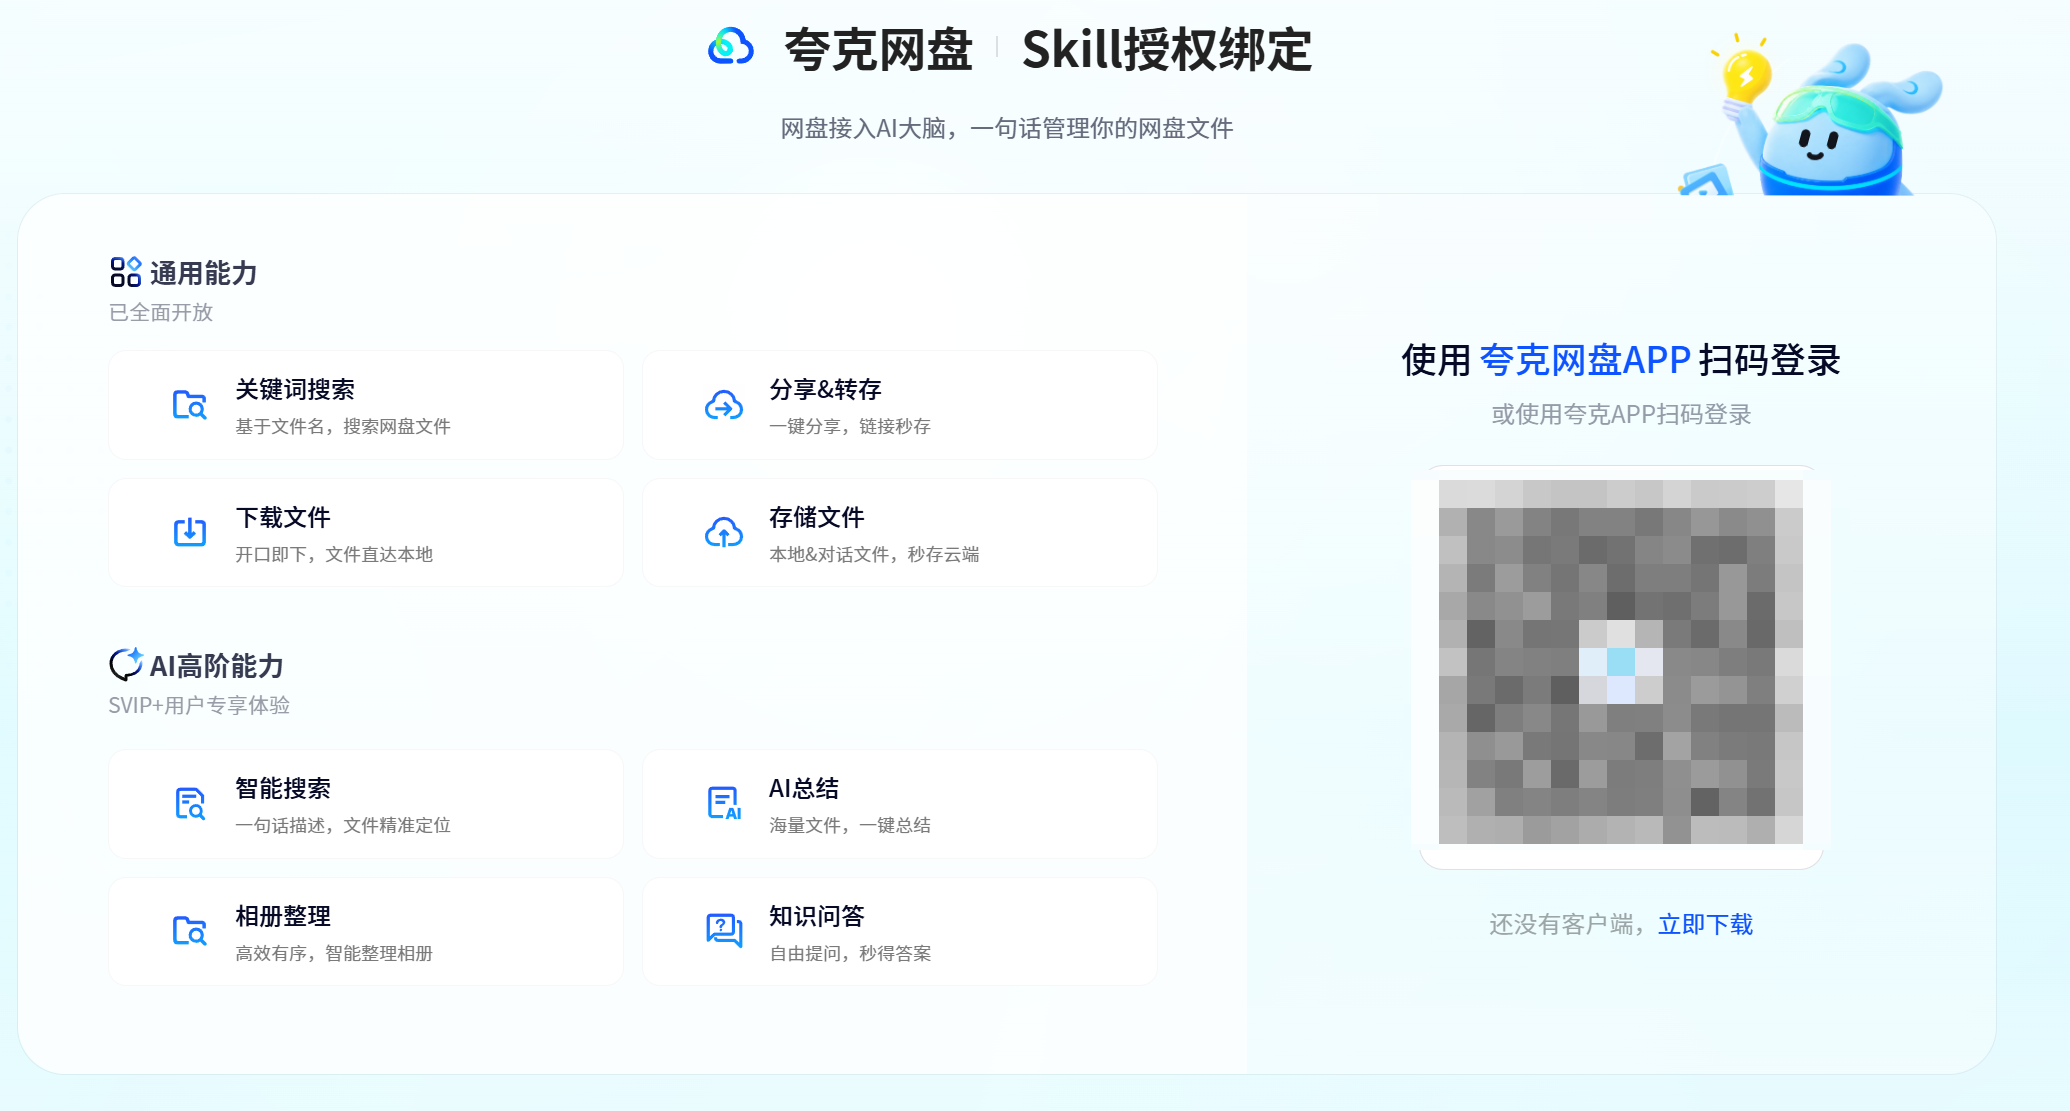Click the Skill授权绑定 heading
Viewport: 2070px width, 1111px height.
pos(1167,49)
